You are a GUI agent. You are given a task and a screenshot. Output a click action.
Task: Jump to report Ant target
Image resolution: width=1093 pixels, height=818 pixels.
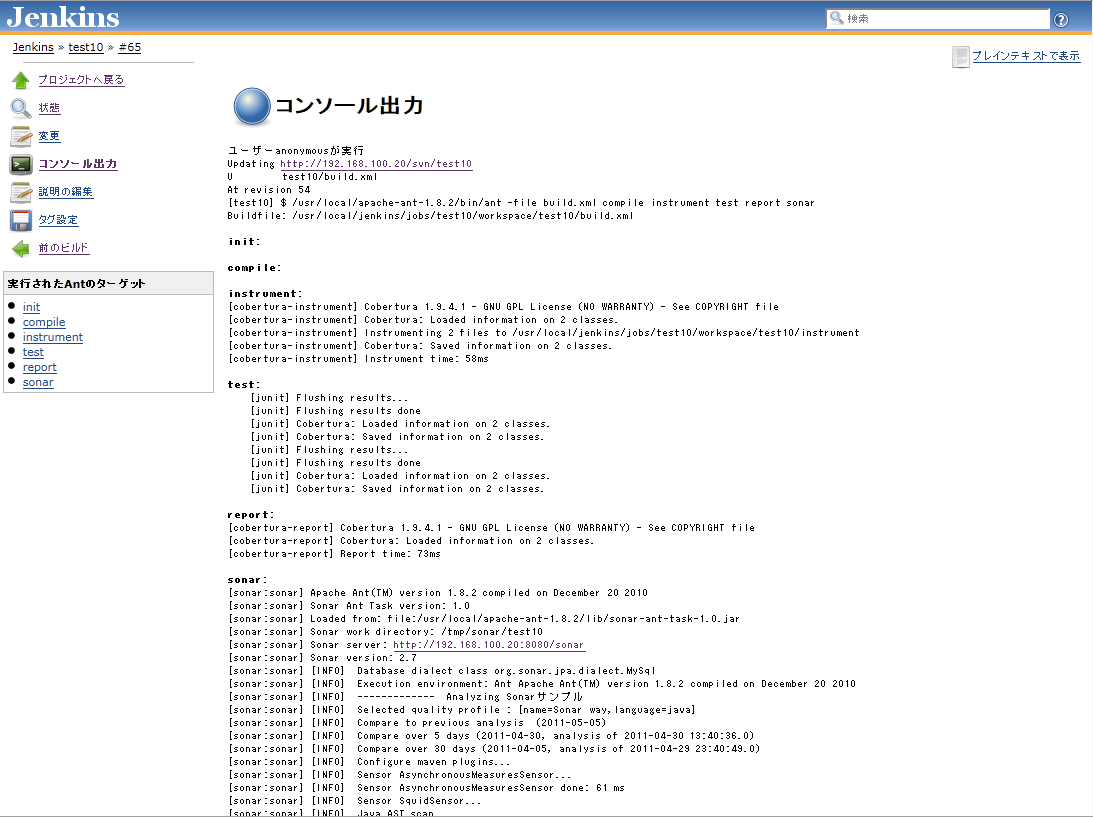40,368
